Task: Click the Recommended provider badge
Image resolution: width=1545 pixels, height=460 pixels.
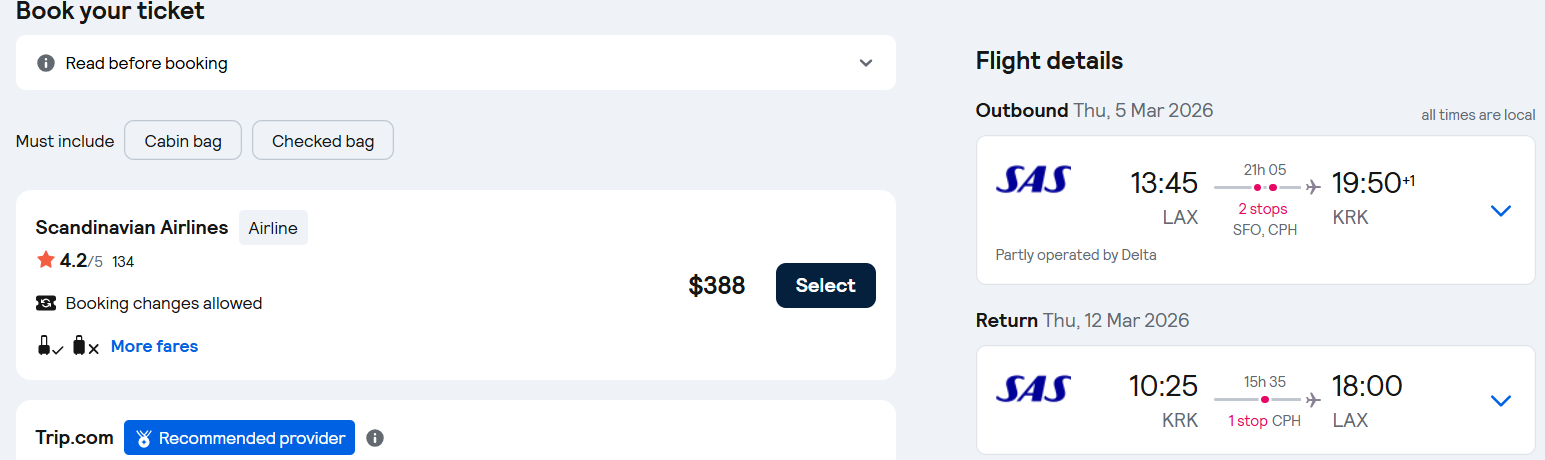Action: pyautogui.click(x=239, y=438)
